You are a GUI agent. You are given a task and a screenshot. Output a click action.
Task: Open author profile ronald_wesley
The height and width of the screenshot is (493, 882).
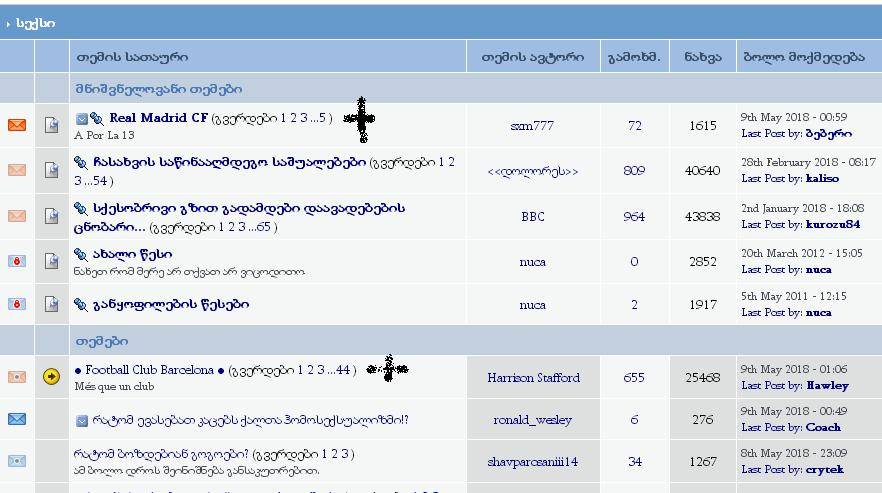point(533,420)
